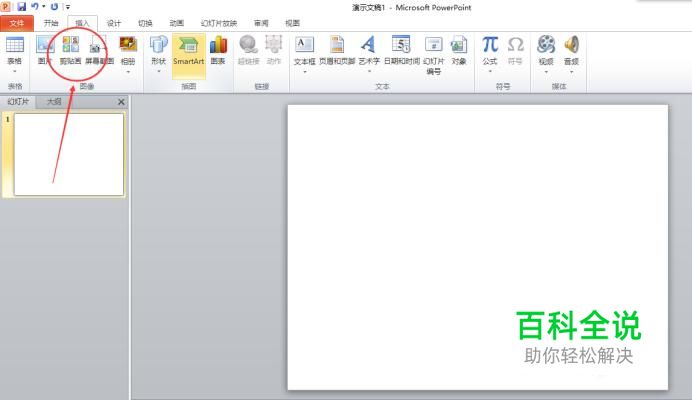This screenshot has width=692, height=400.
Task: Select the 插入 Insert tab
Action: click(x=82, y=23)
